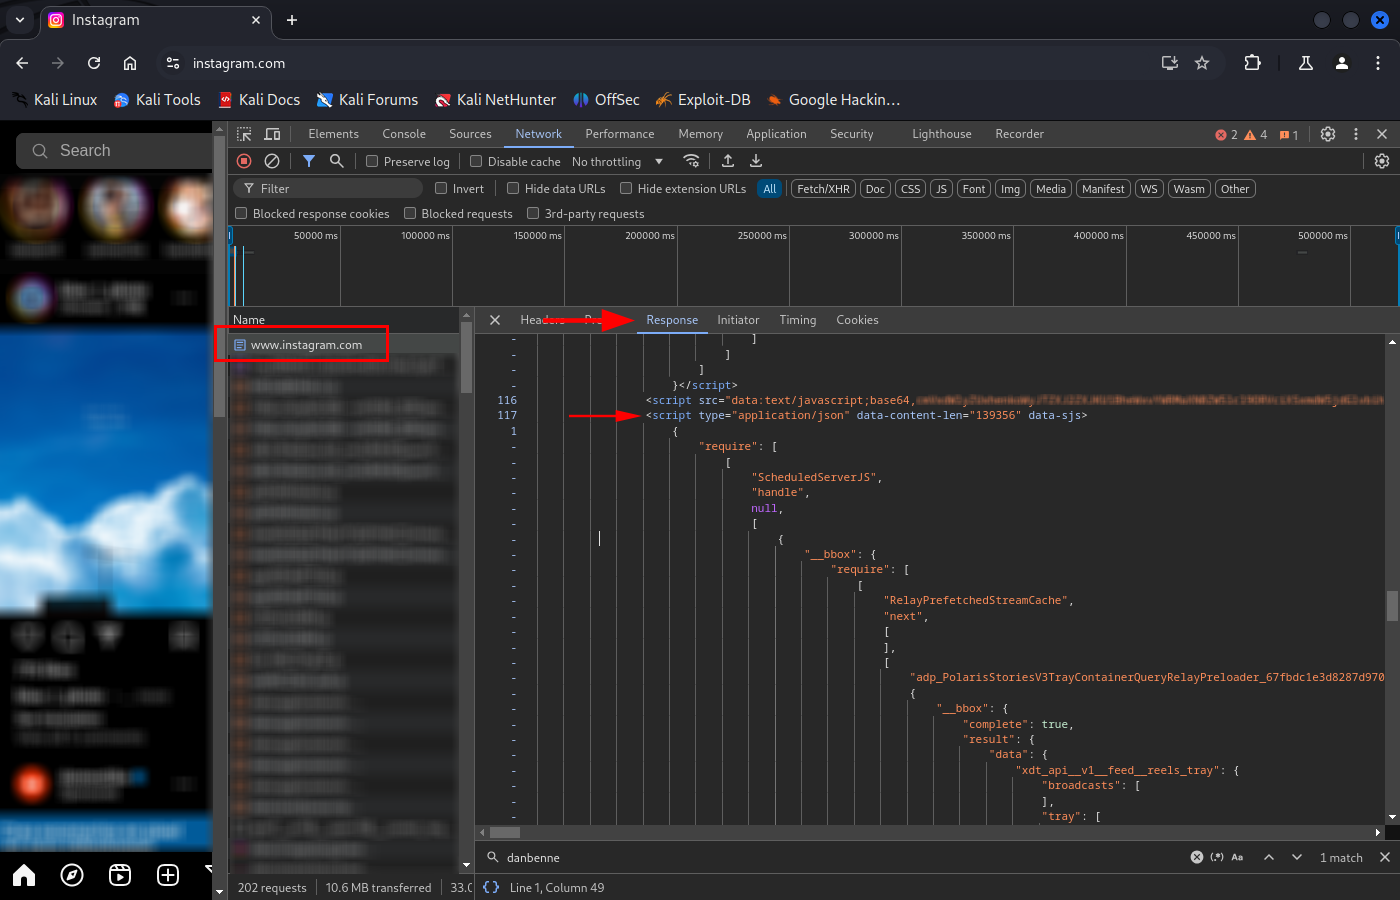Open the Timing tab
This screenshot has height=900, width=1400.
798,320
